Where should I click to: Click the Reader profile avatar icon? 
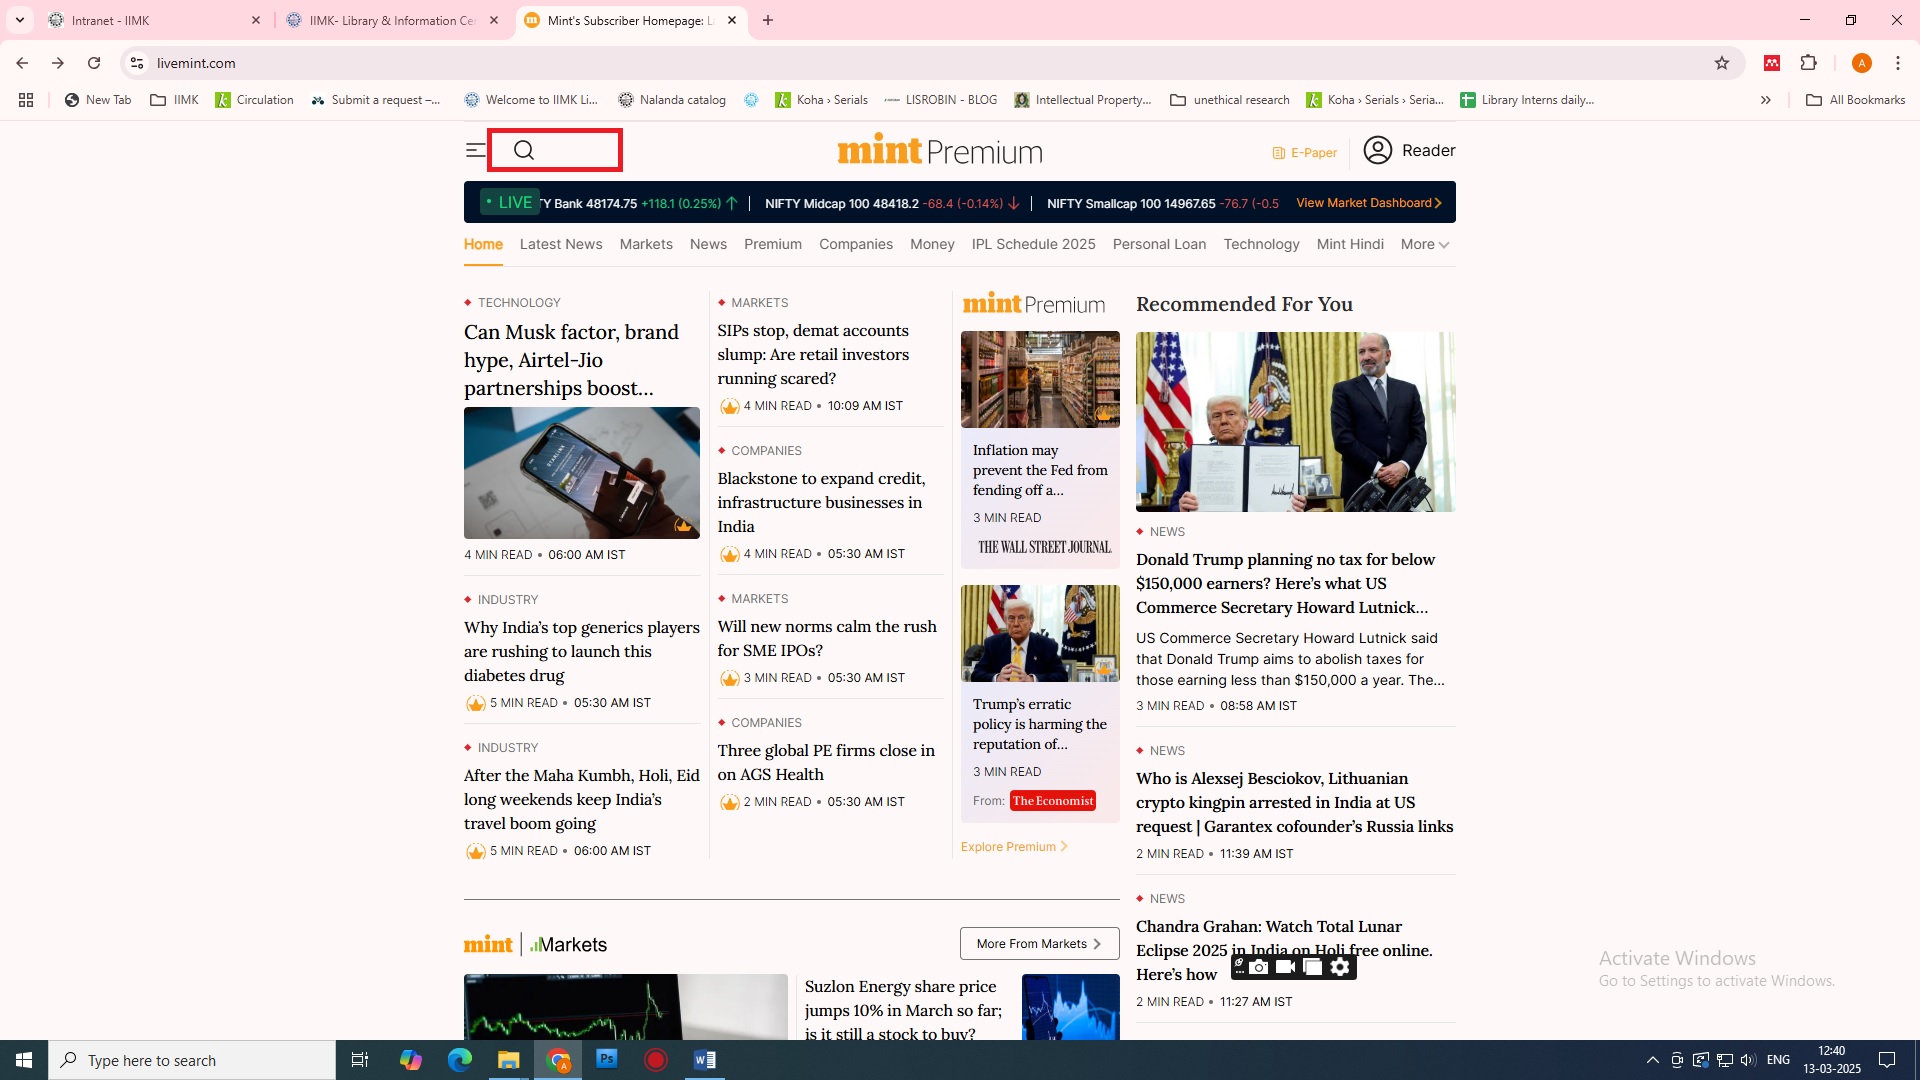1377,151
